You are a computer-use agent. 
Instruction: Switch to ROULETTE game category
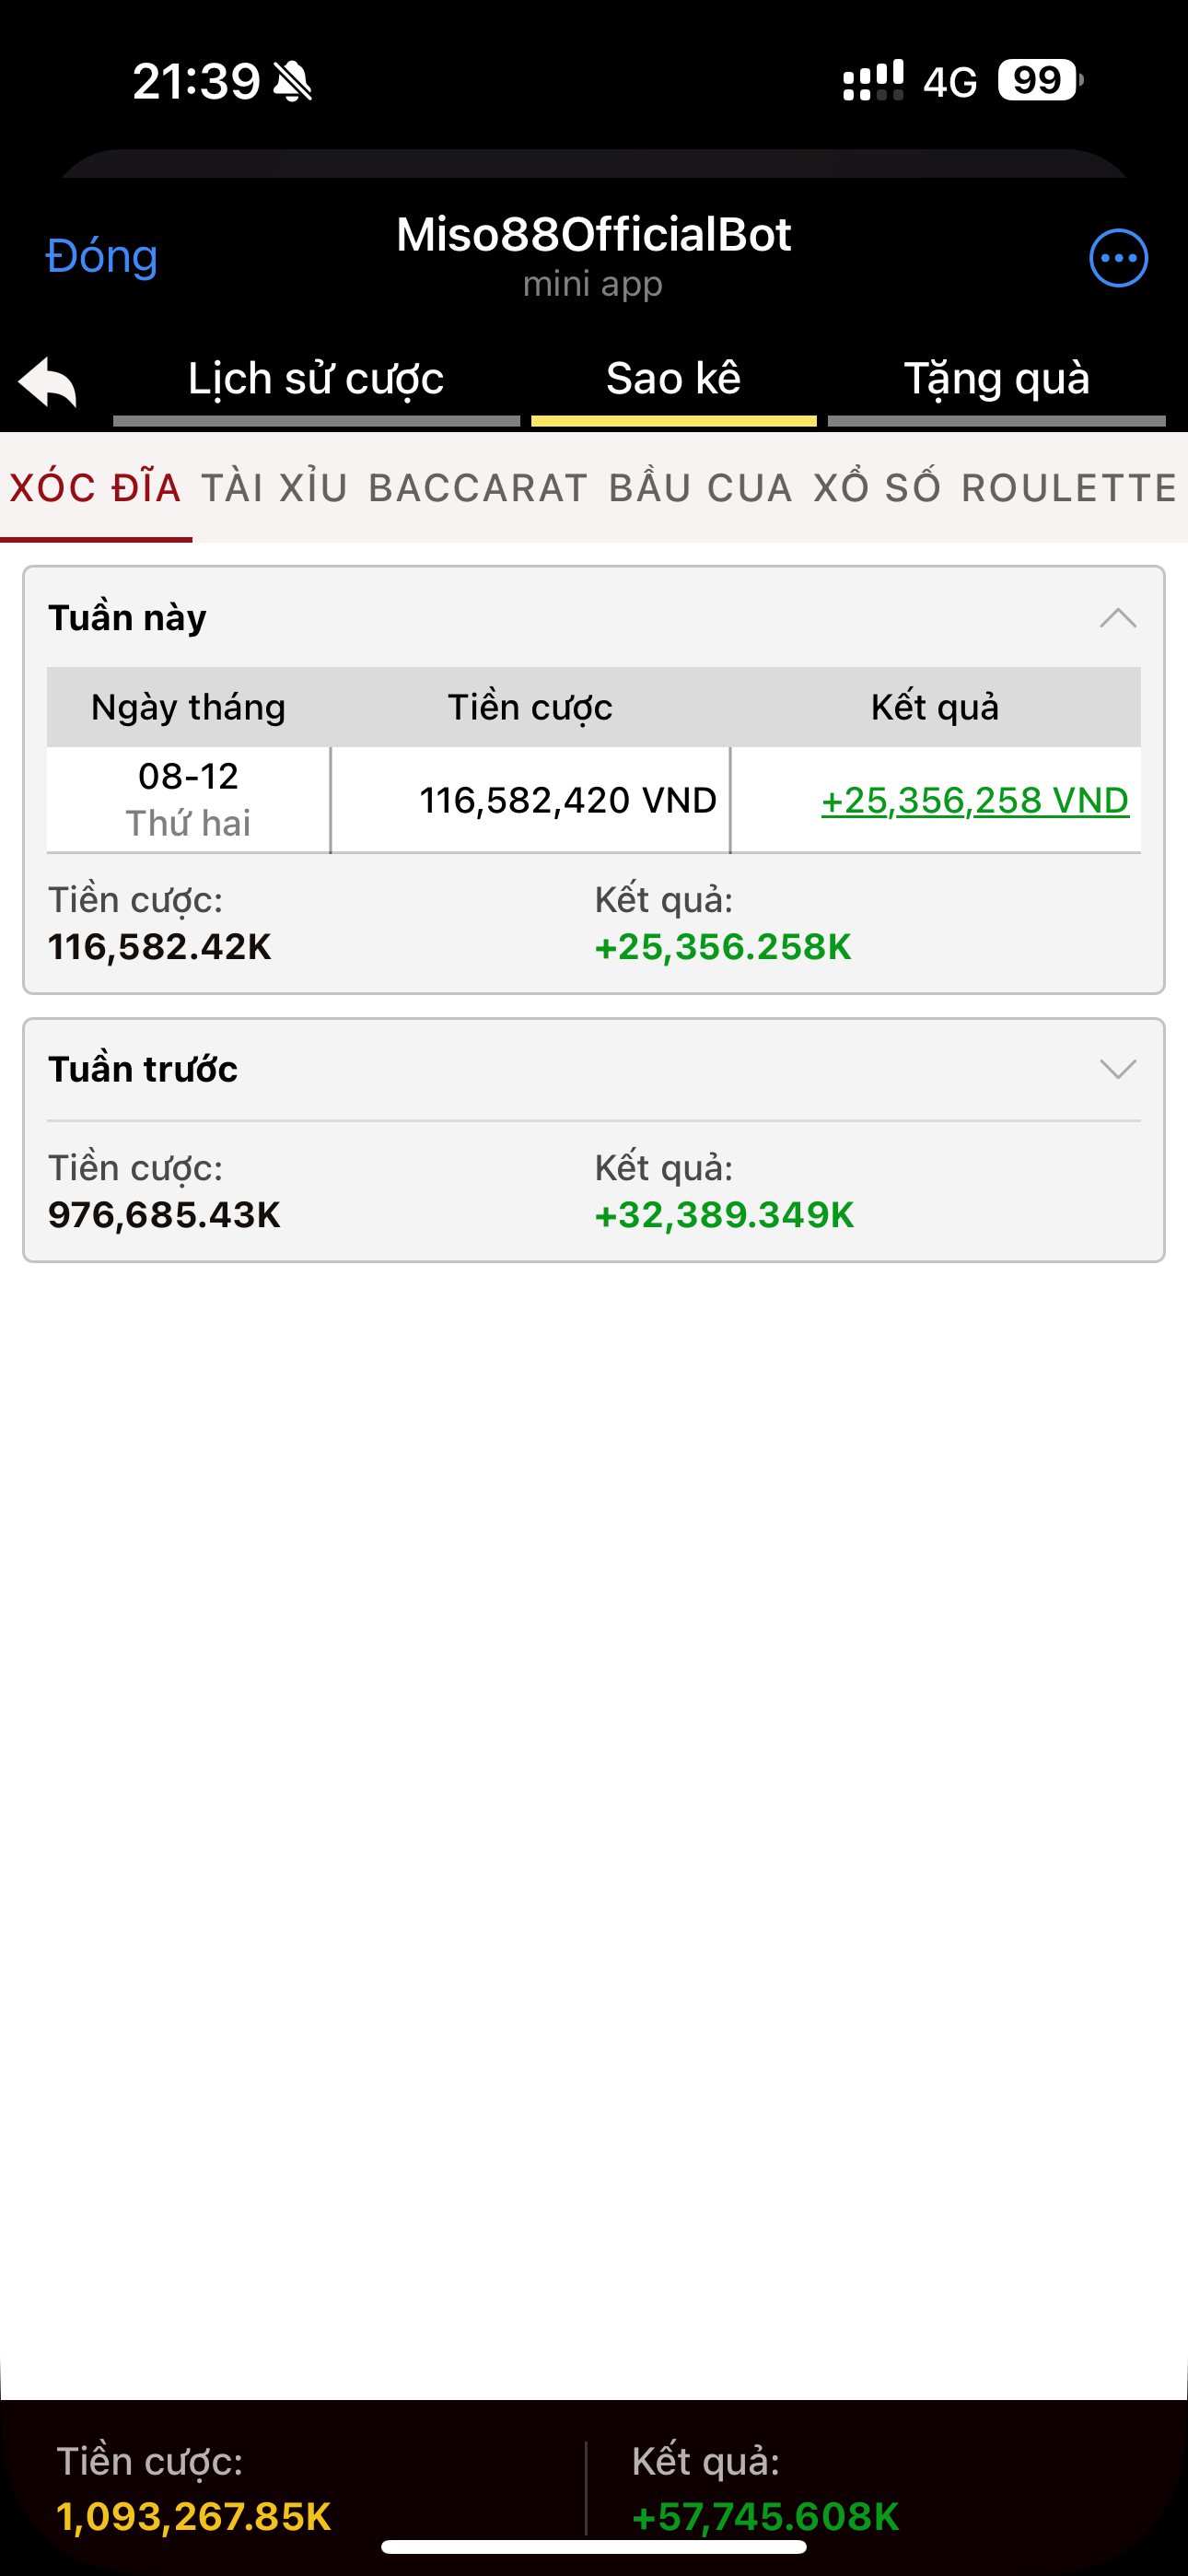pyautogui.click(x=1069, y=488)
